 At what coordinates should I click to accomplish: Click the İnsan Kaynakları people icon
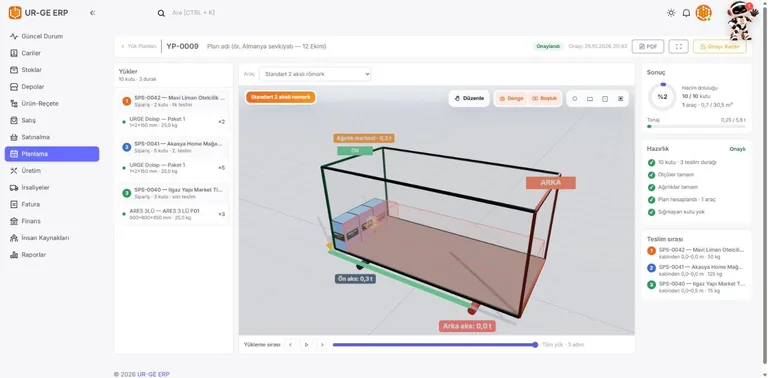(14, 238)
